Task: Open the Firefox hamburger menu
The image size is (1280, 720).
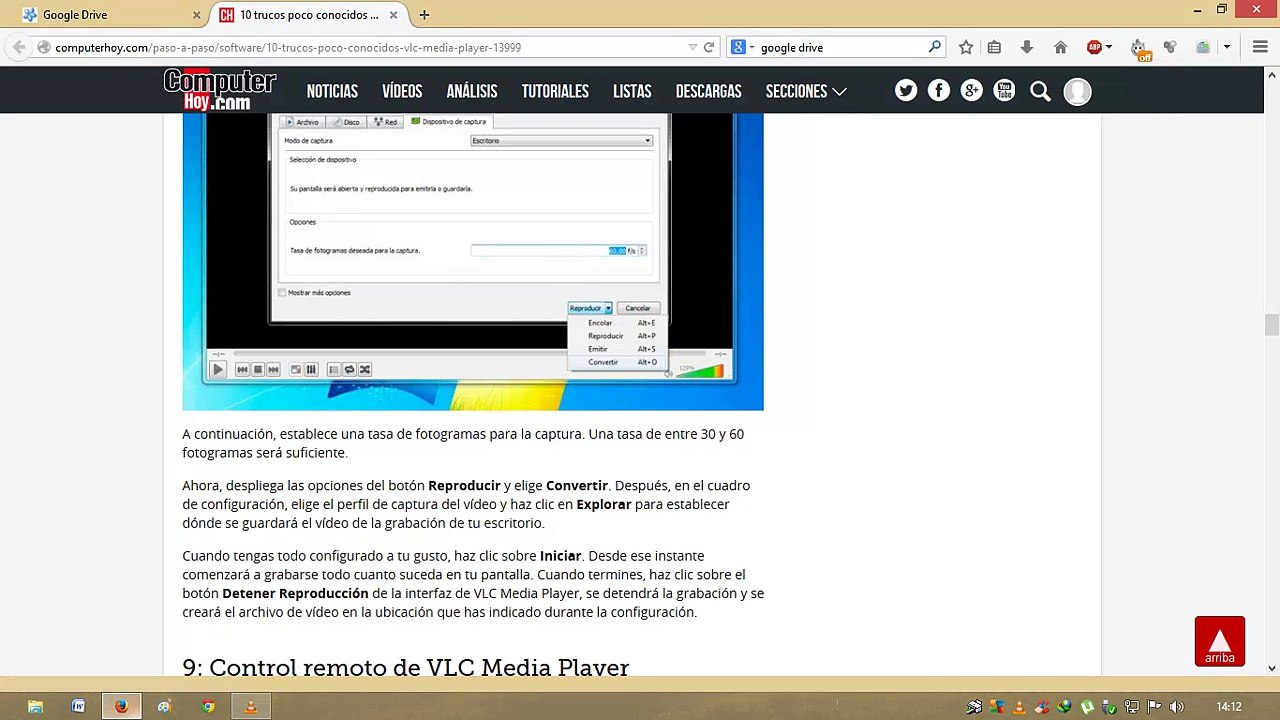Action: tap(1260, 47)
